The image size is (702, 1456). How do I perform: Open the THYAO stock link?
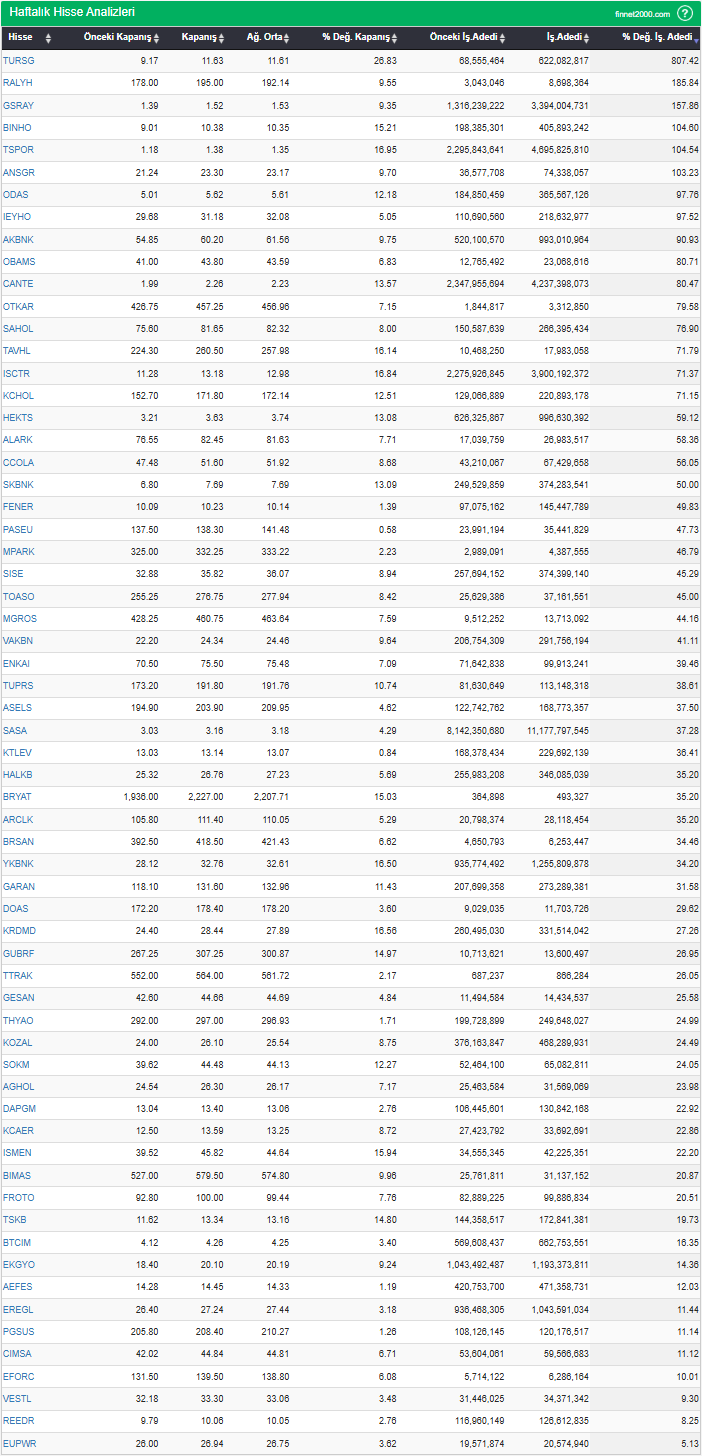click(x=18, y=1020)
